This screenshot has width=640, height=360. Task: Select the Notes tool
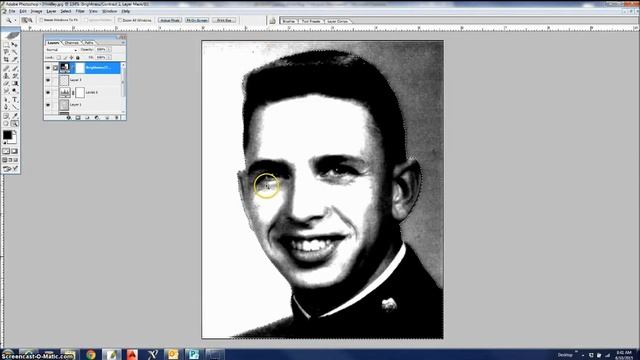pyautogui.click(x=6, y=116)
